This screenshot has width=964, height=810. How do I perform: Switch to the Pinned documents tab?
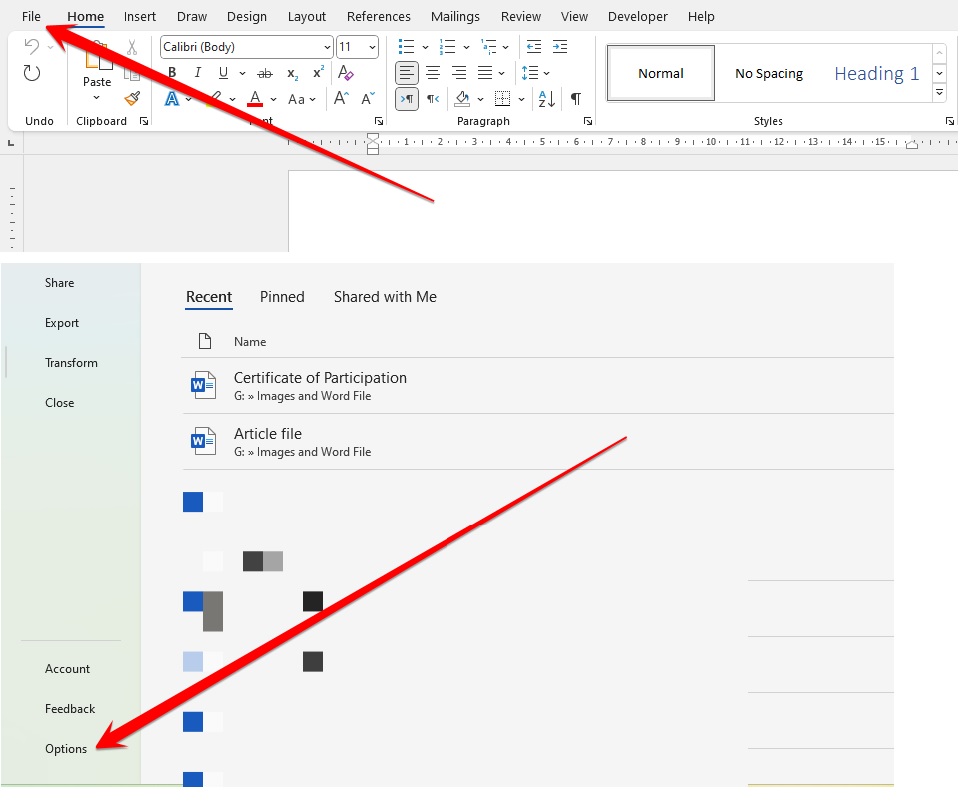pyautogui.click(x=282, y=297)
